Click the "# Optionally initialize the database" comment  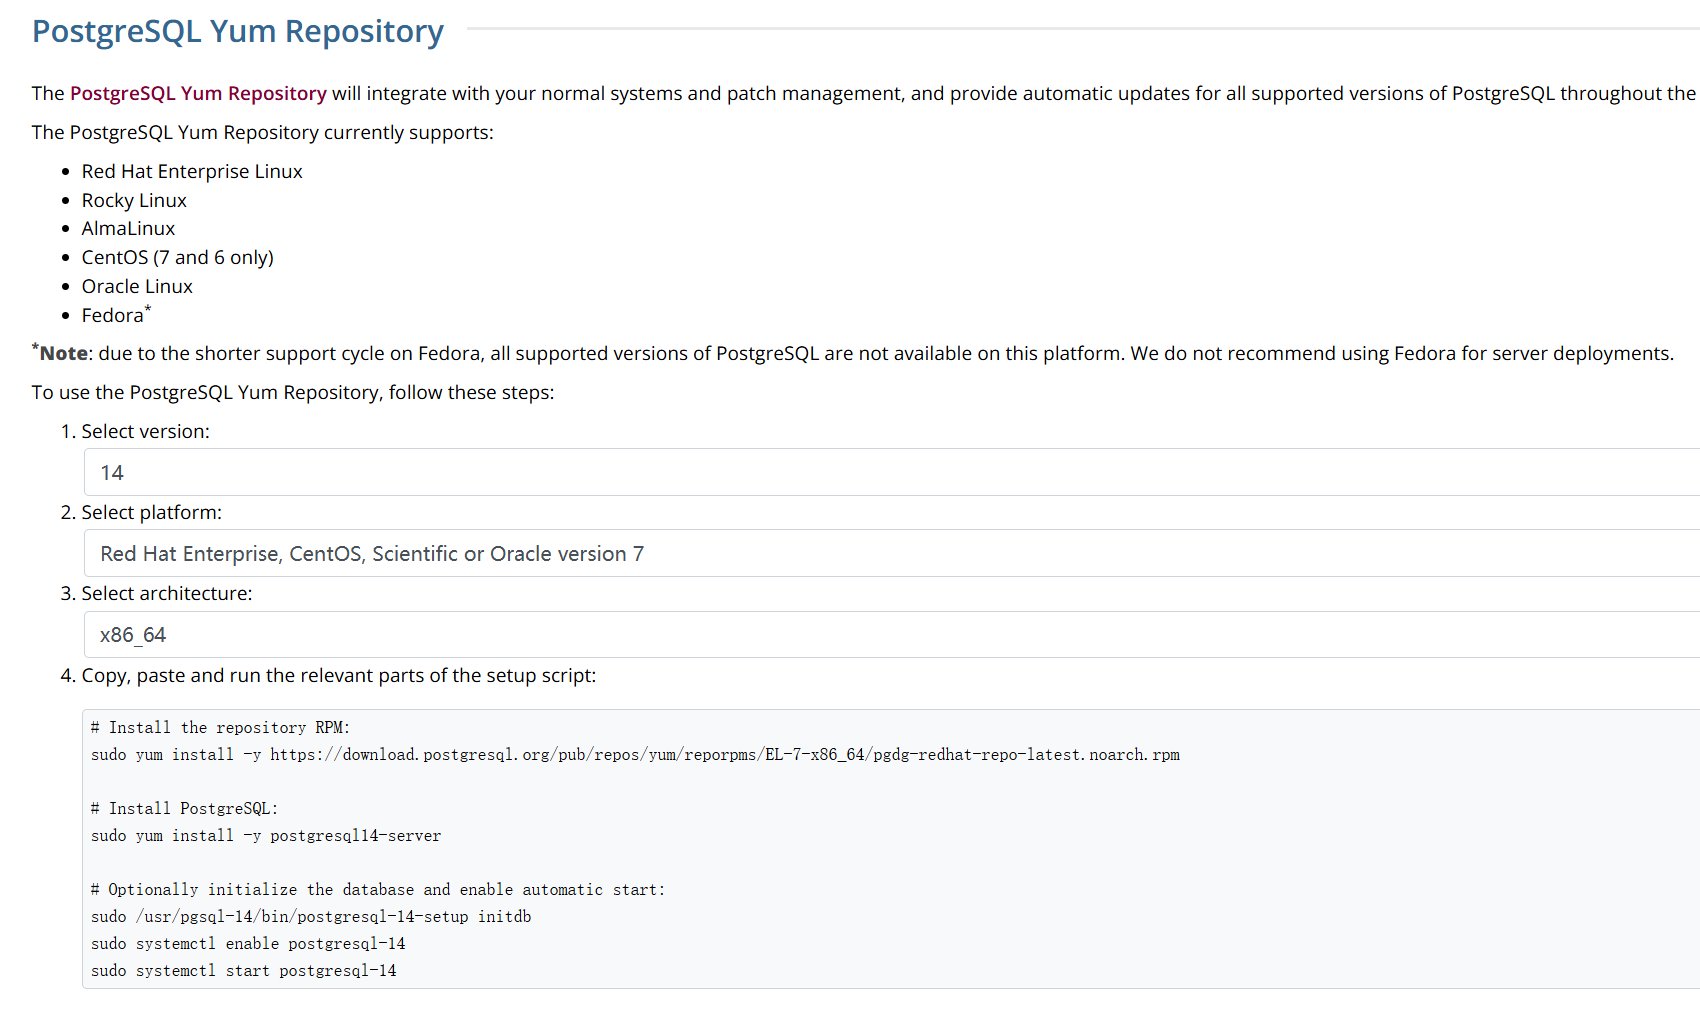[378, 890]
